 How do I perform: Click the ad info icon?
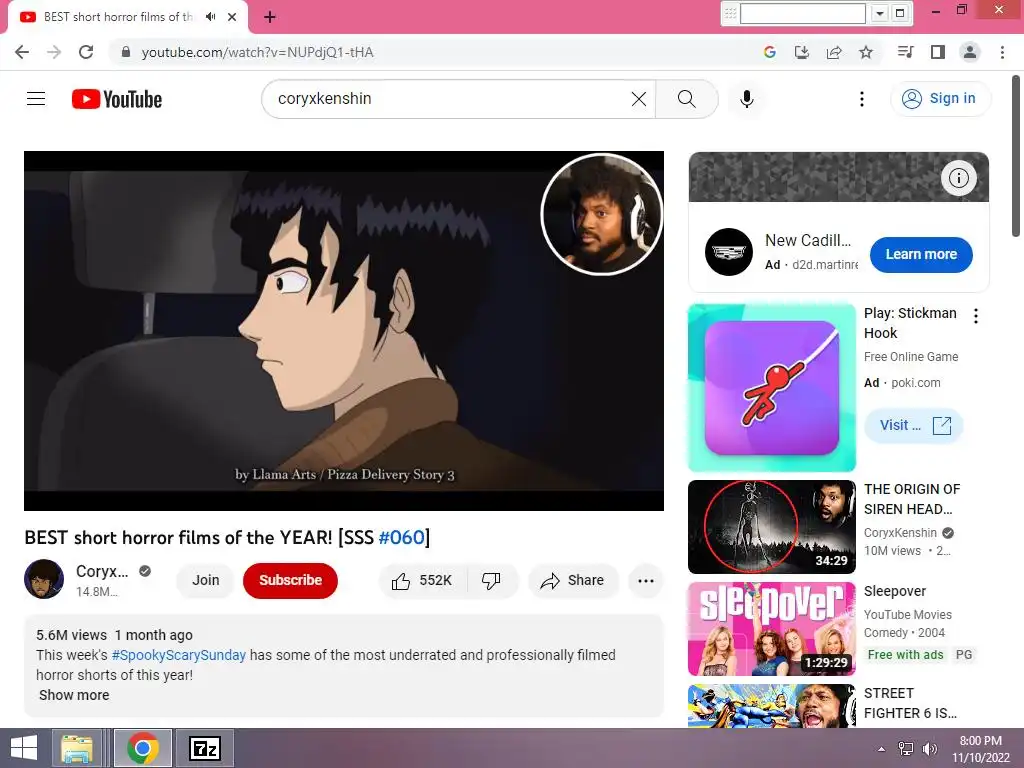tap(958, 178)
